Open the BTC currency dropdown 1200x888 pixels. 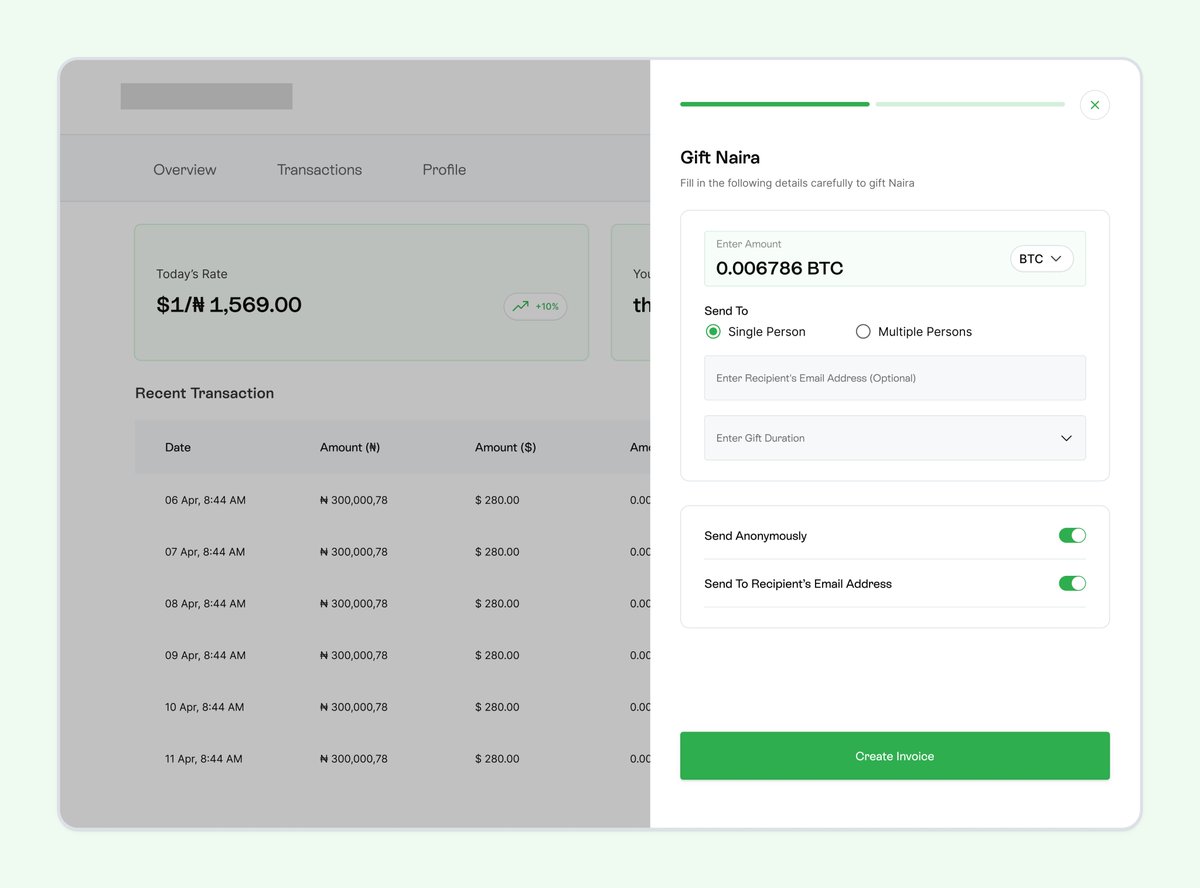(x=1041, y=259)
